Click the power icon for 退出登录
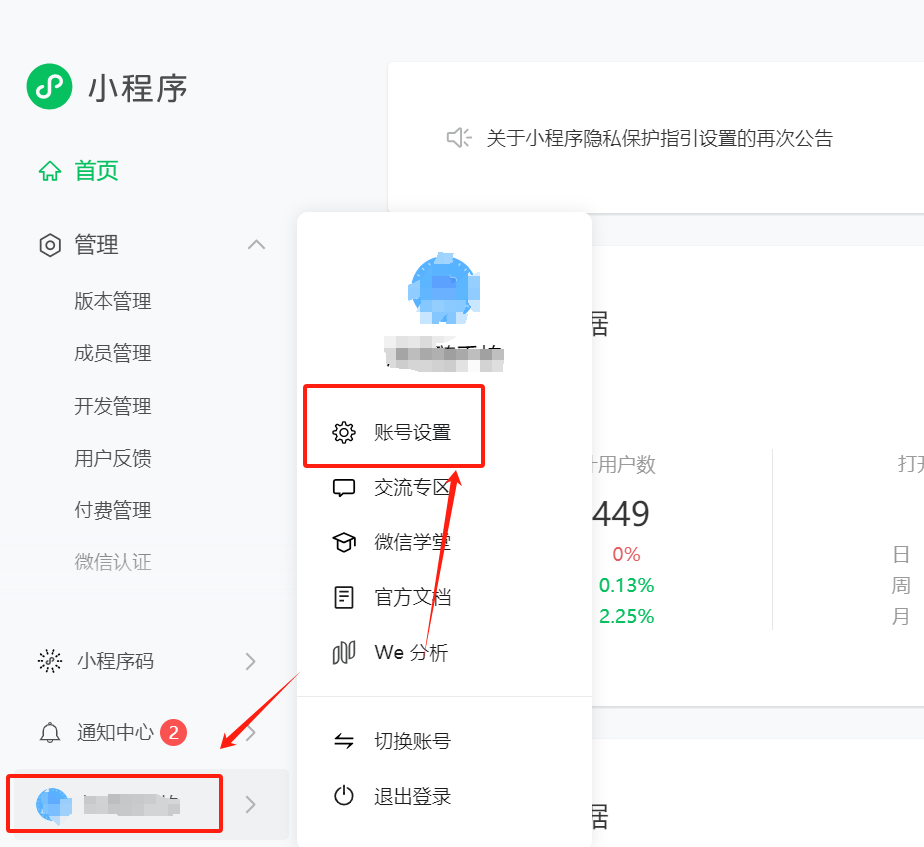The image size is (924, 847). pos(344,796)
